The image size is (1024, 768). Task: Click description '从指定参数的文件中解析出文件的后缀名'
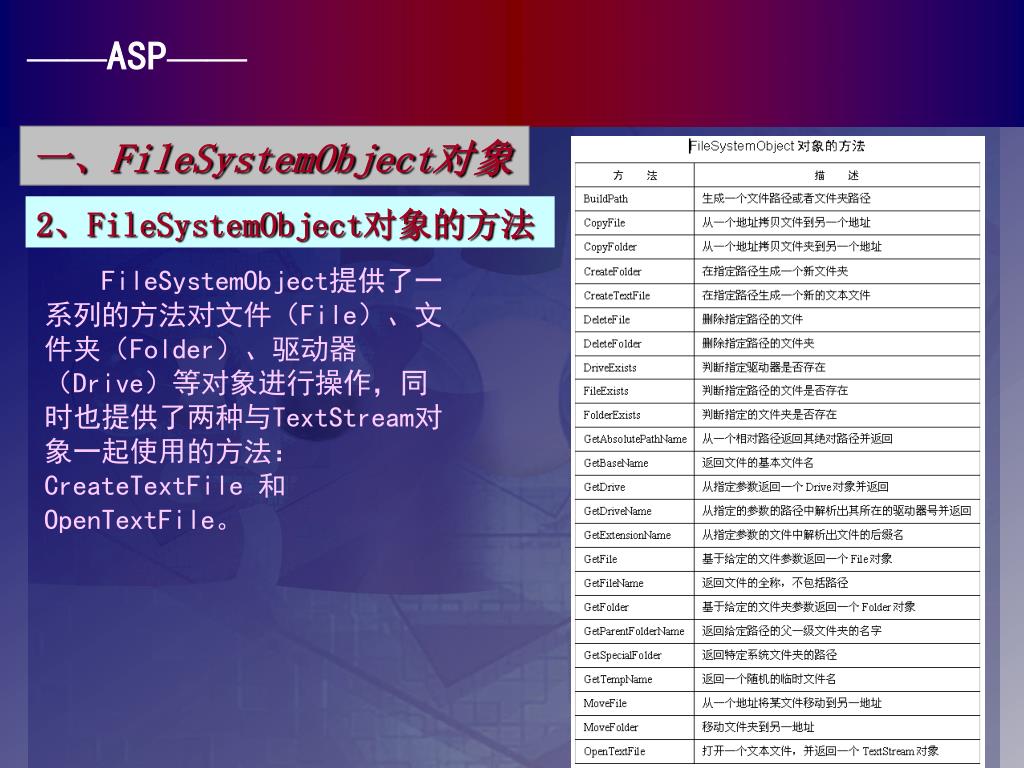click(803, 536)
